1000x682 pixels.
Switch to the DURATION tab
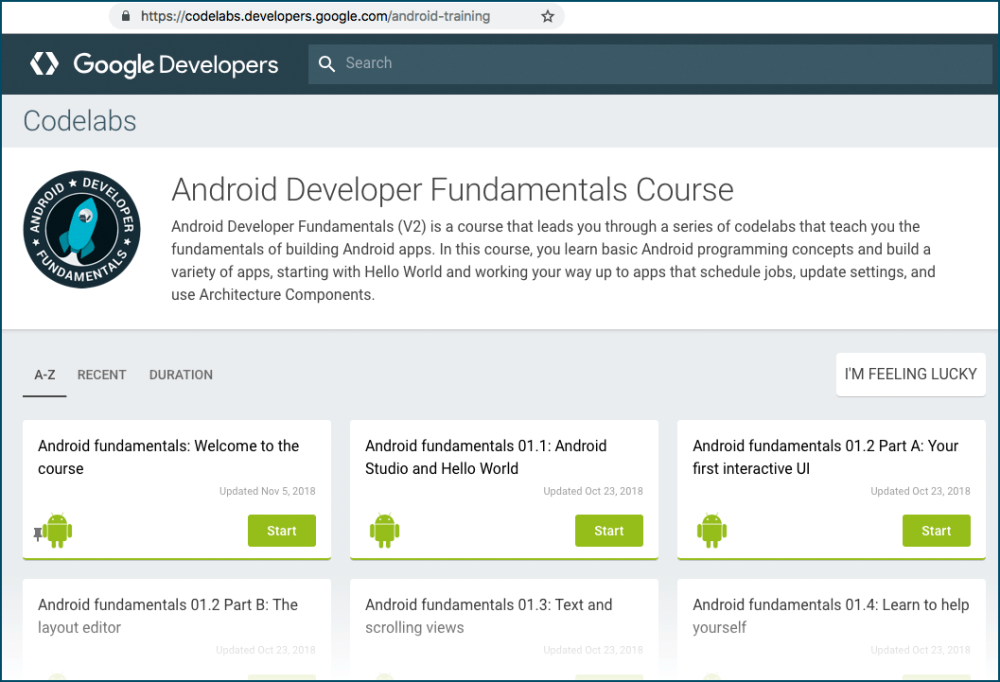pyautogui.click(x=180, y=374)
